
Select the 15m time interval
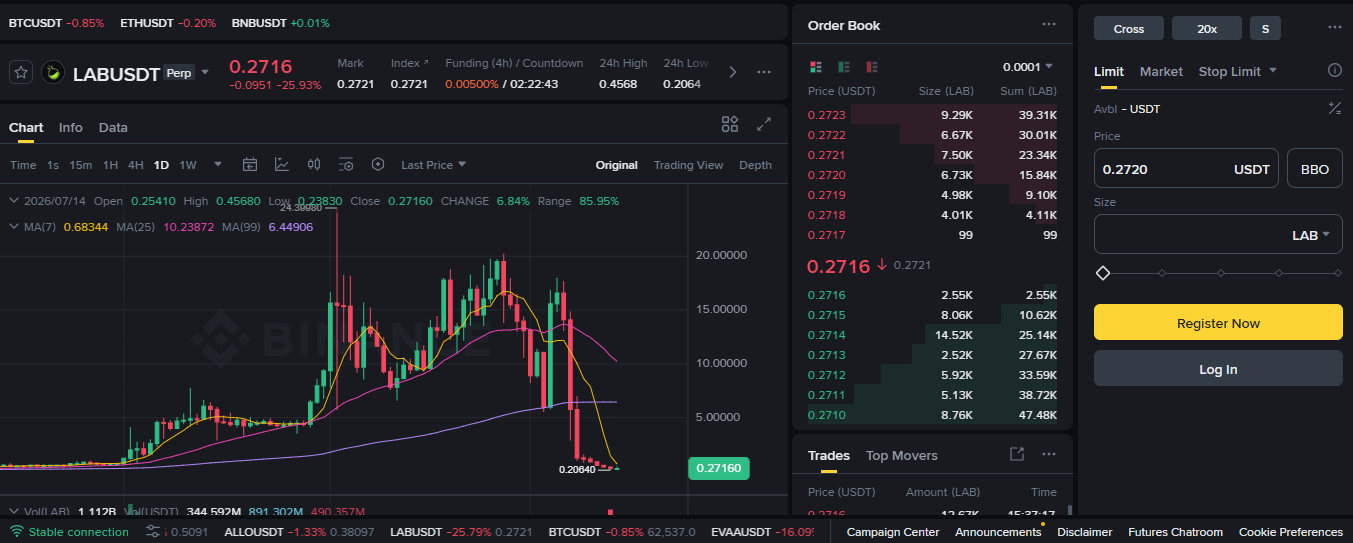(80, 165)
